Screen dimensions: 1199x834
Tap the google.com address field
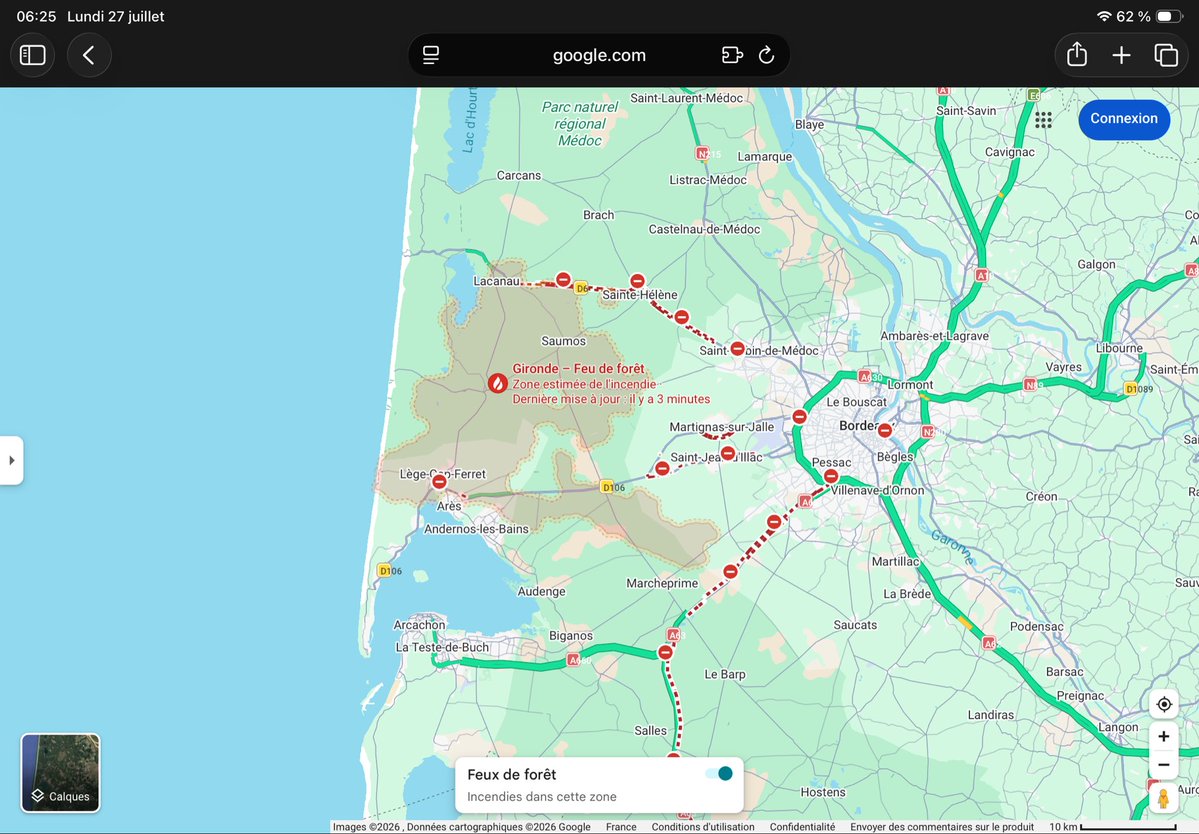599,55
